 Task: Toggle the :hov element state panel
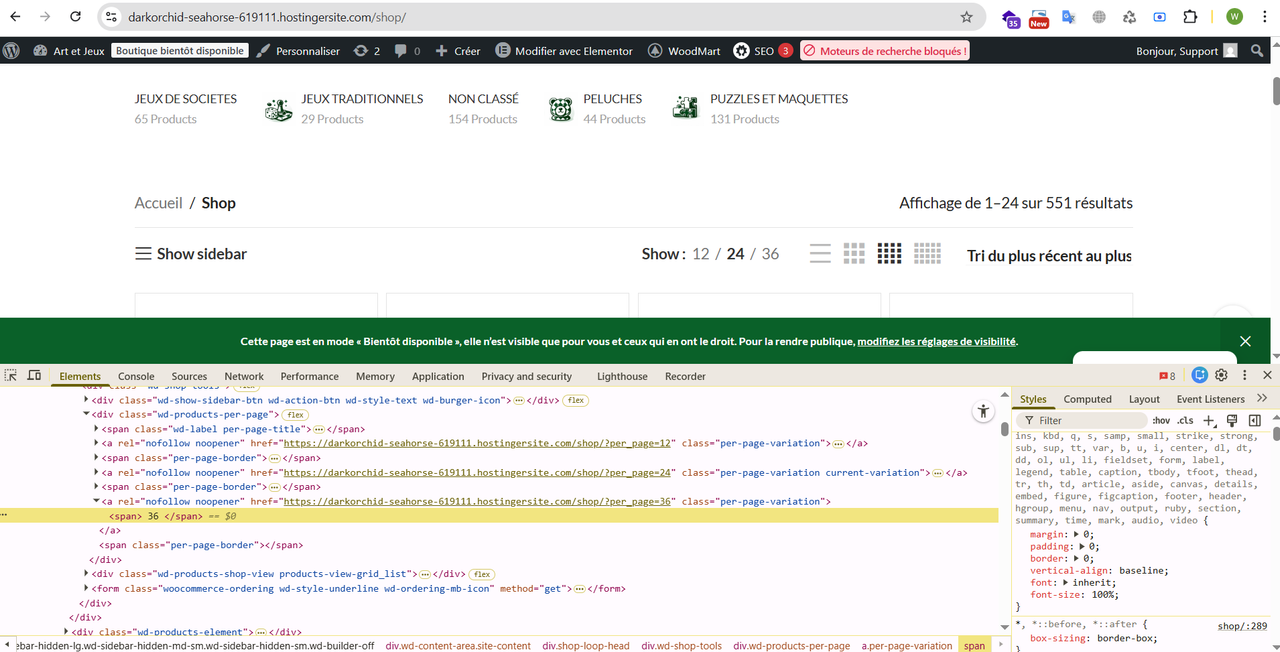(1161, 420)
